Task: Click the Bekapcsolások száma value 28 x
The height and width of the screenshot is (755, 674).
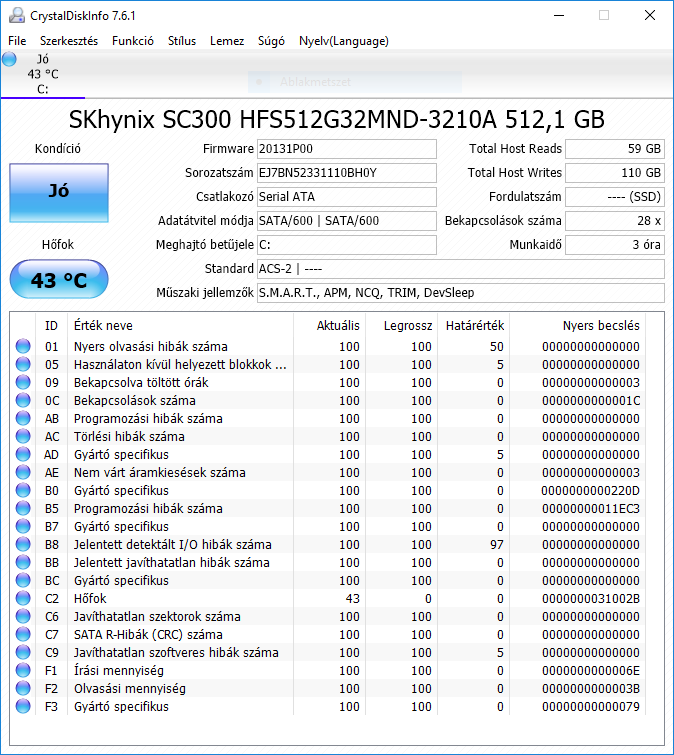Action: [x=615, y=221]
